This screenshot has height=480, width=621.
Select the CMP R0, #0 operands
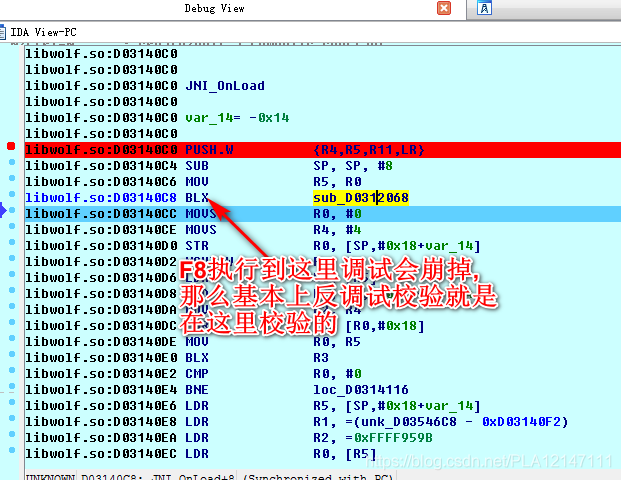(337, 374)
